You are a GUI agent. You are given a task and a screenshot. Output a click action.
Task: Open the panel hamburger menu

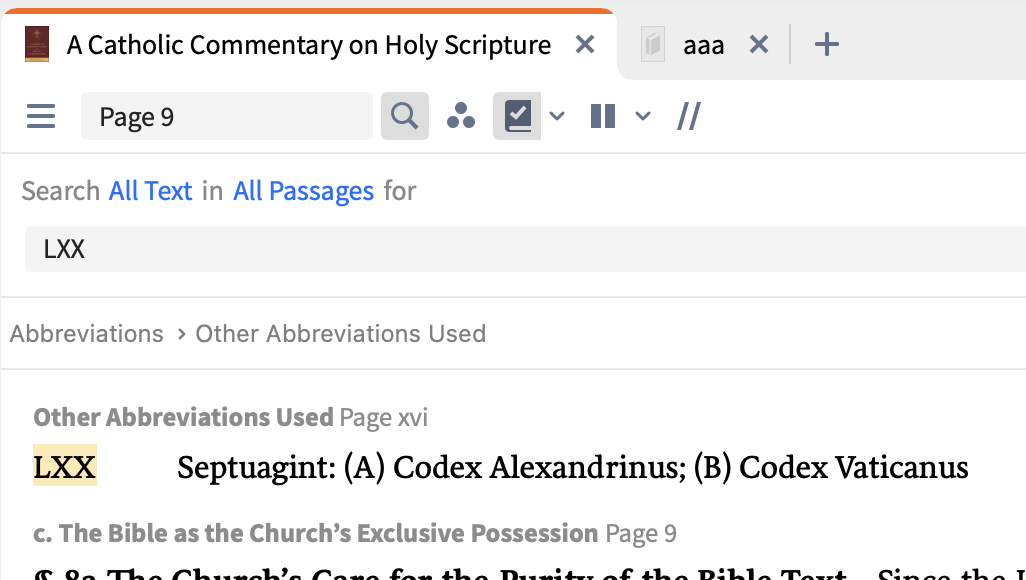(x=41, y=117)
